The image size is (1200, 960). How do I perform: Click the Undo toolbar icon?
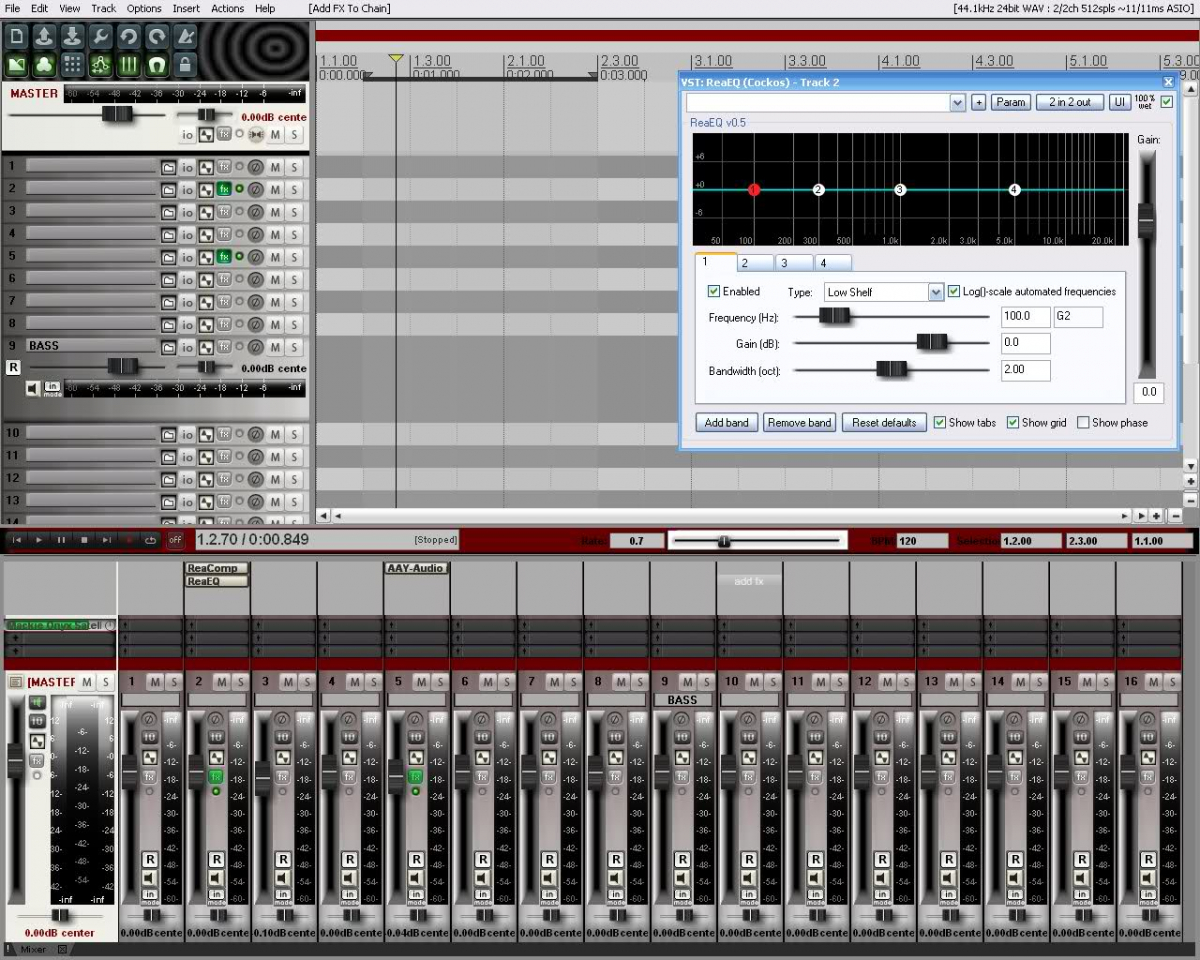(x=129, y=37)
